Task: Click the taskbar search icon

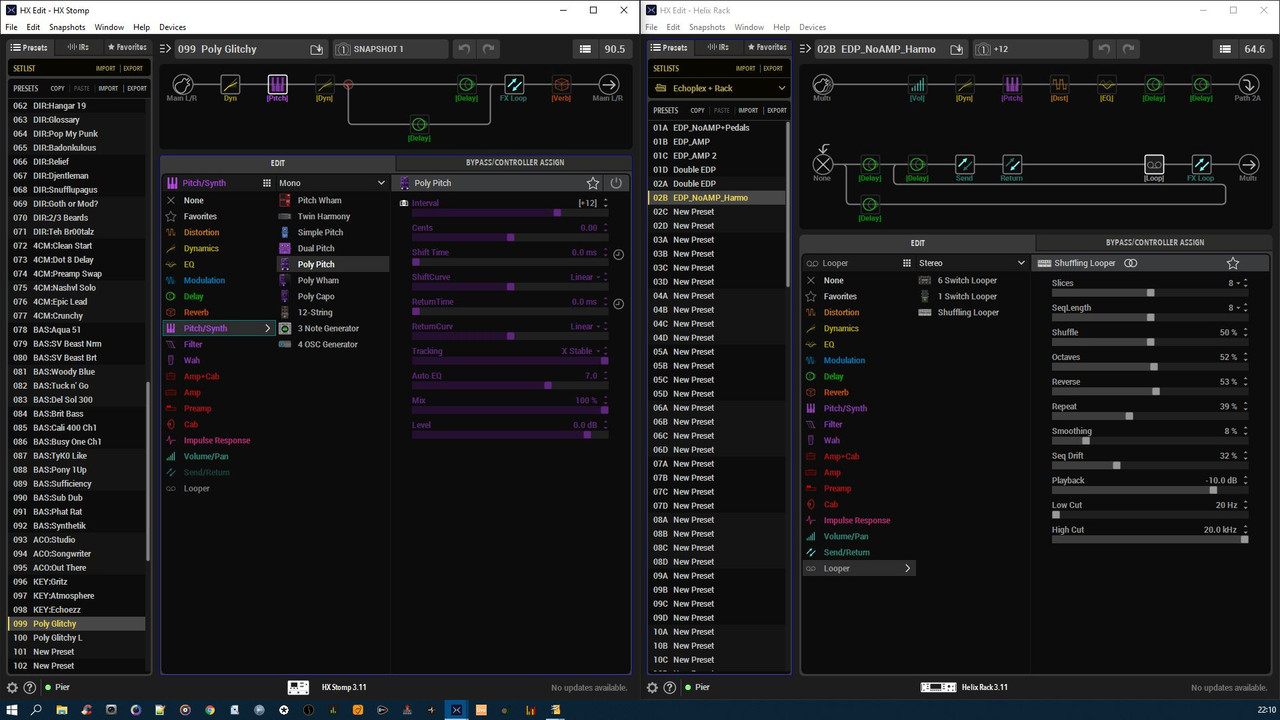Action: pos(36,710)
